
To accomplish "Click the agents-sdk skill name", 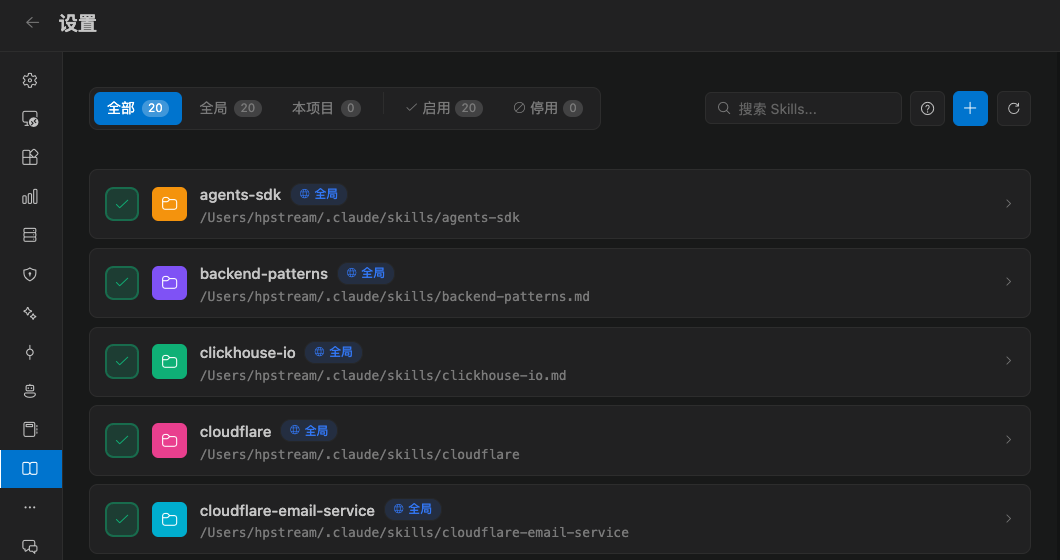I will (240, 195).
